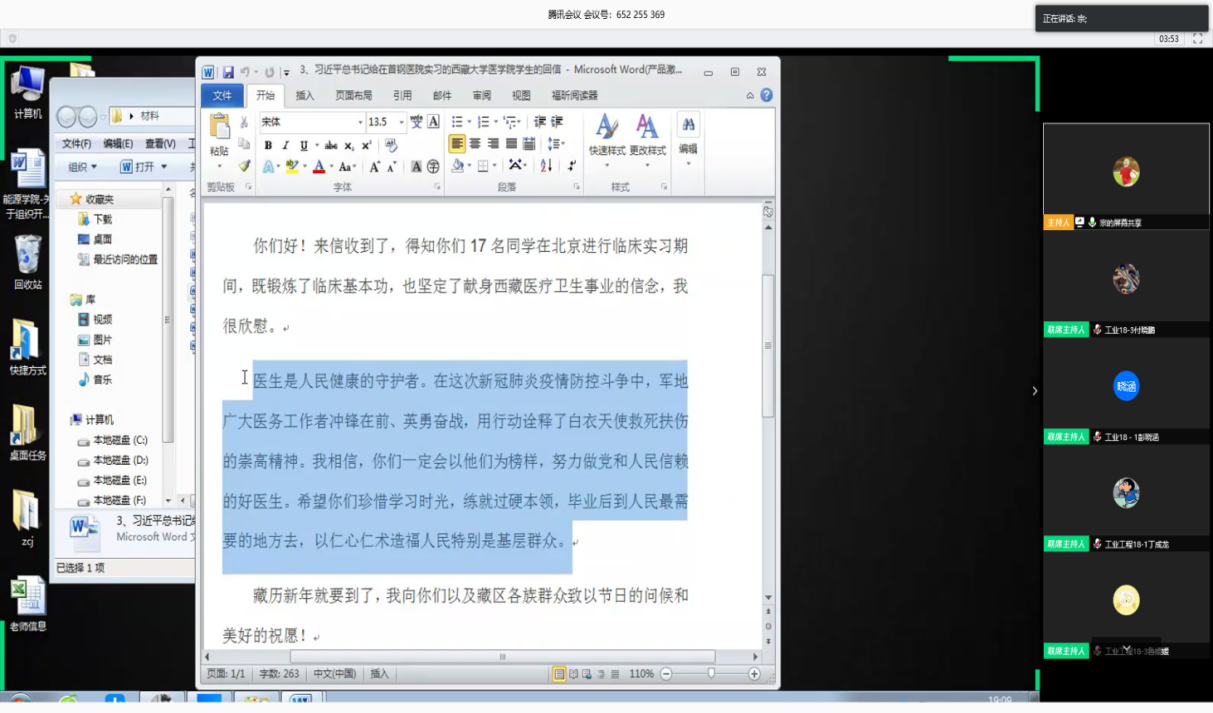This screenshot has width=1213, height=713.
Task: Toggle the 插入 insert mode in status bar
Action: [380, 674]
